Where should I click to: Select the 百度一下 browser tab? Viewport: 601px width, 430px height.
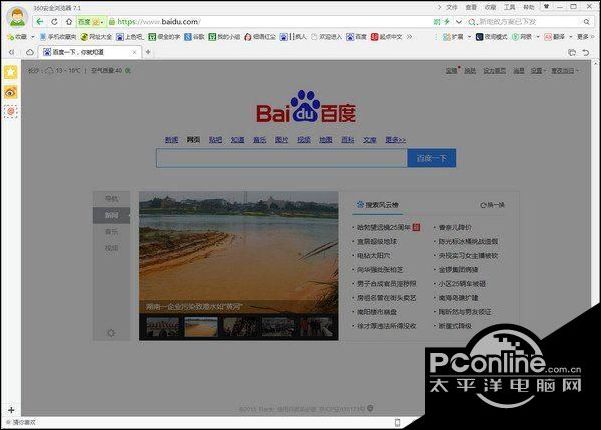click(90, 52)
